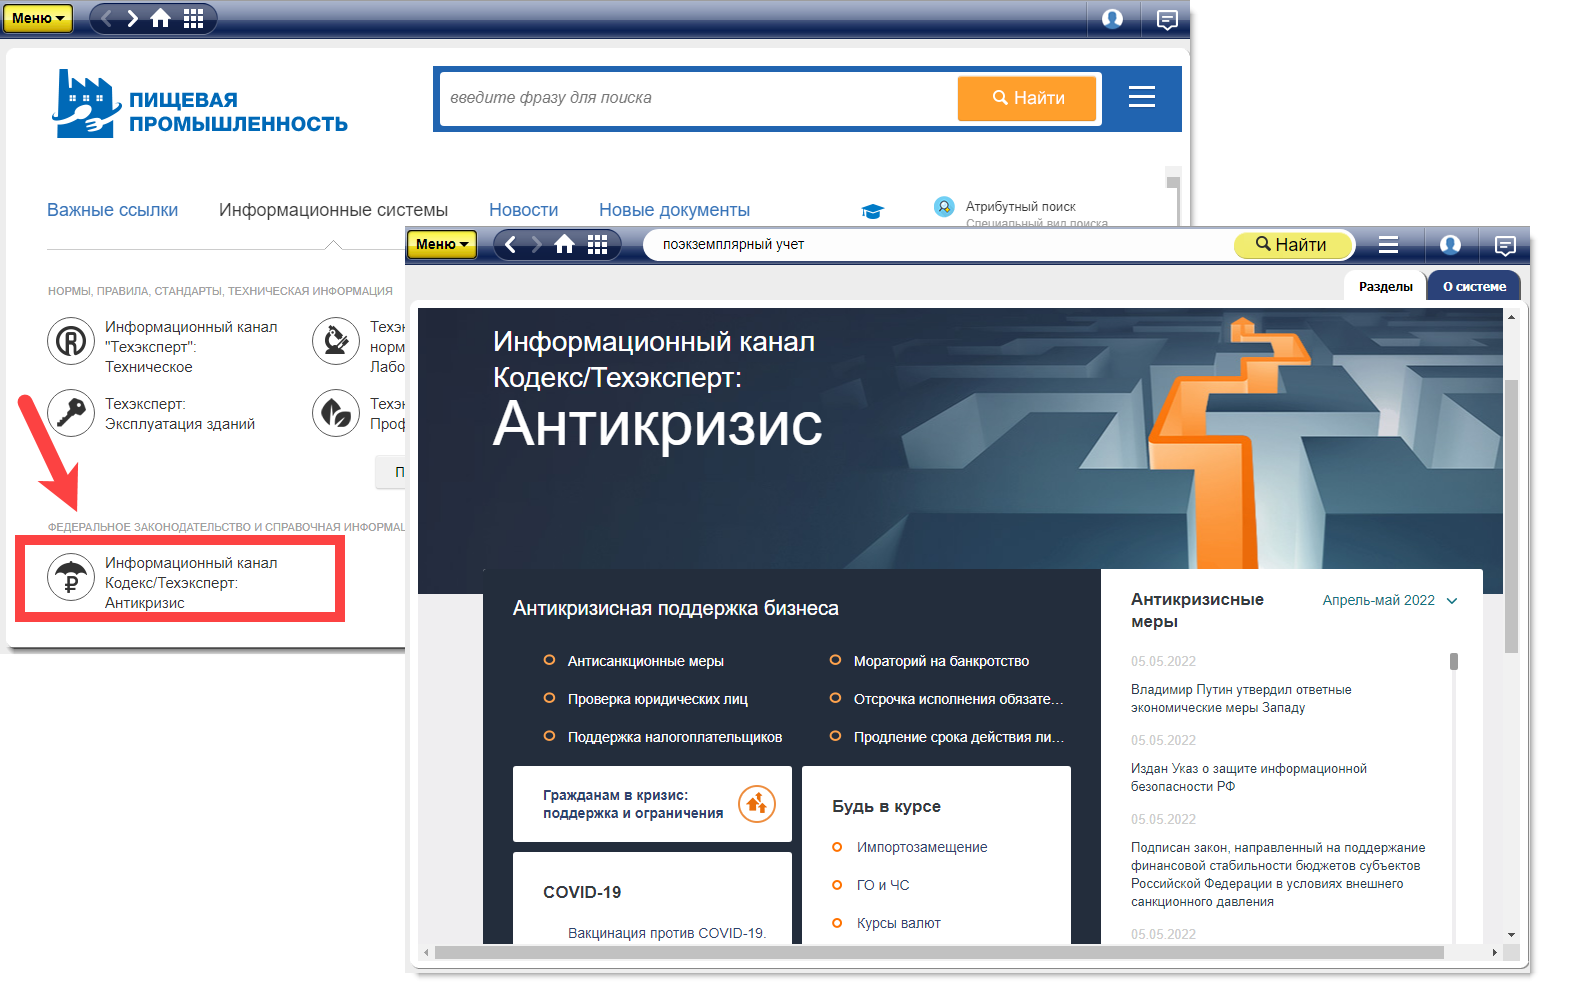Open Проверка юридических лиц link

[658, 699]
